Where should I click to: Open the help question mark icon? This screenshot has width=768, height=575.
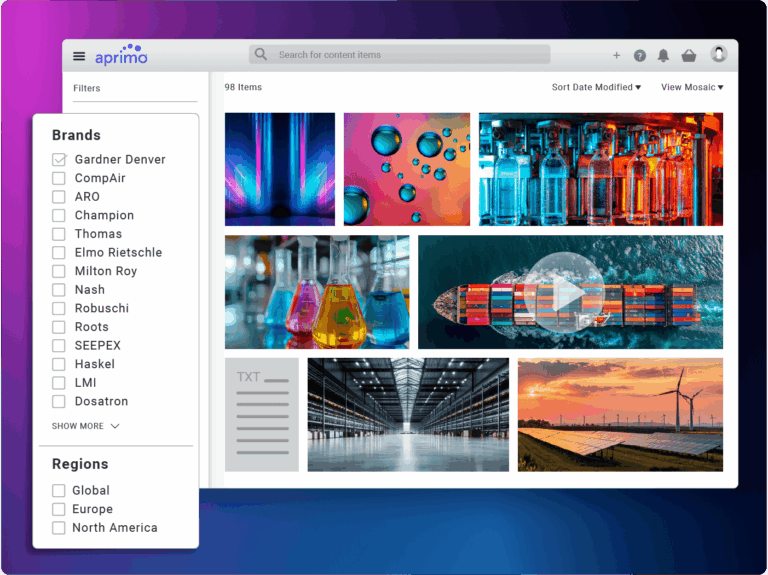pos(640,56)
